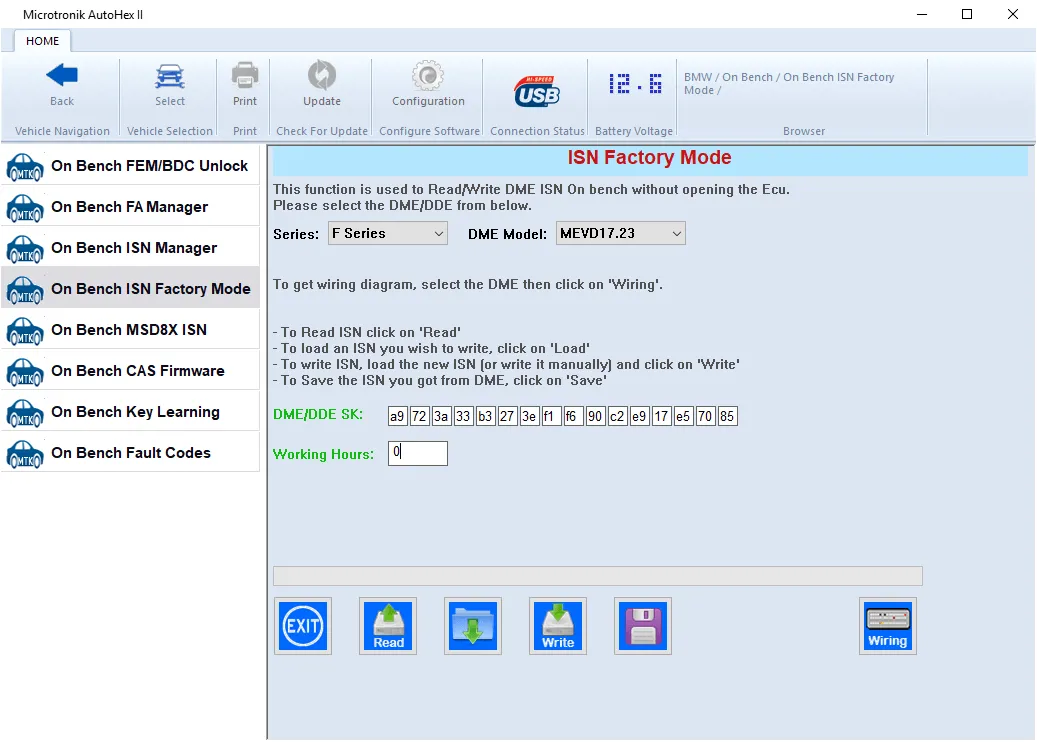
Task: Click the SK byte field b3
Action: click(x=485, y=416)
